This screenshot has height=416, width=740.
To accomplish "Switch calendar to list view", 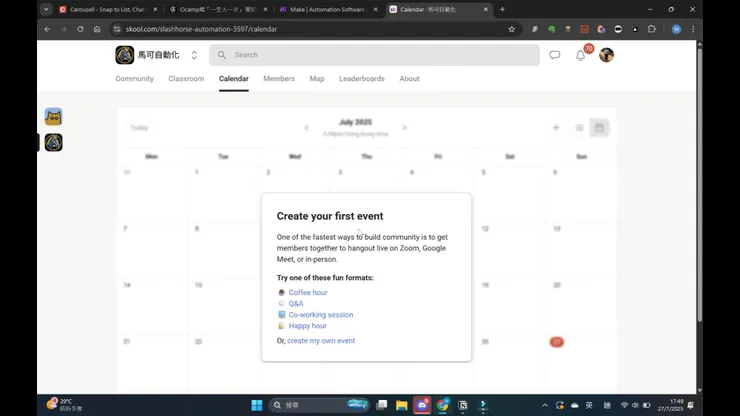I will 579,127.
